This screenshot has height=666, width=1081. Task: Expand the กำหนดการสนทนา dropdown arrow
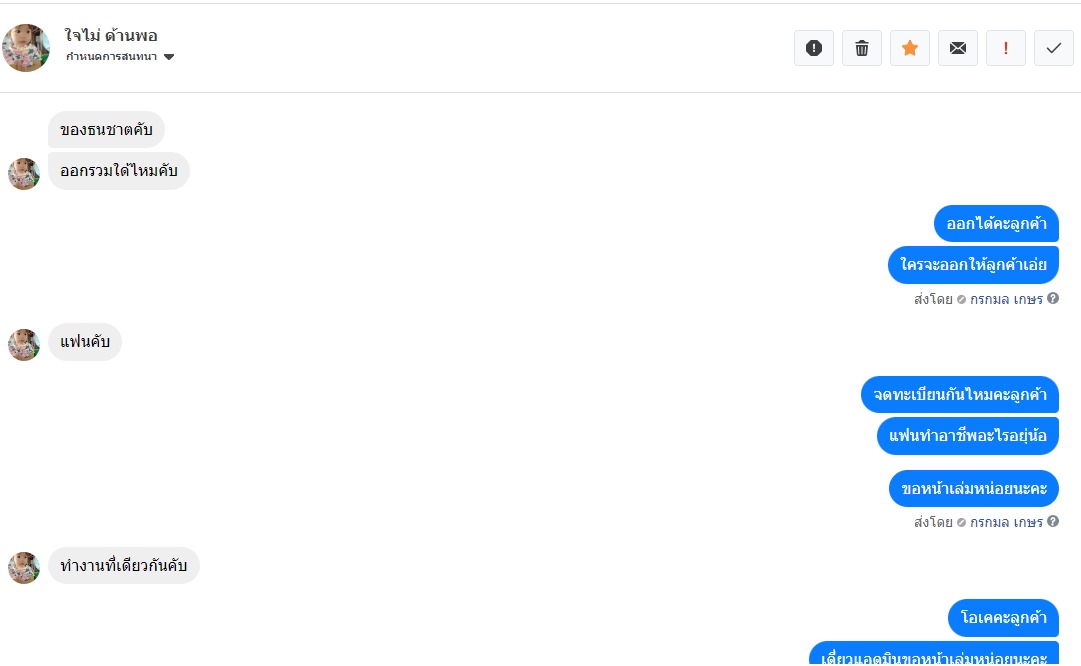pos(169,57)
